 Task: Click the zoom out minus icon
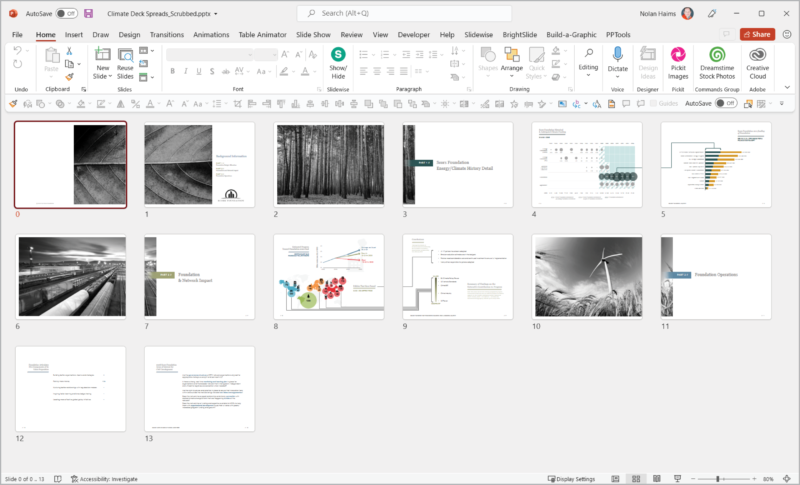pyautogui.click(x=693, y=479)
